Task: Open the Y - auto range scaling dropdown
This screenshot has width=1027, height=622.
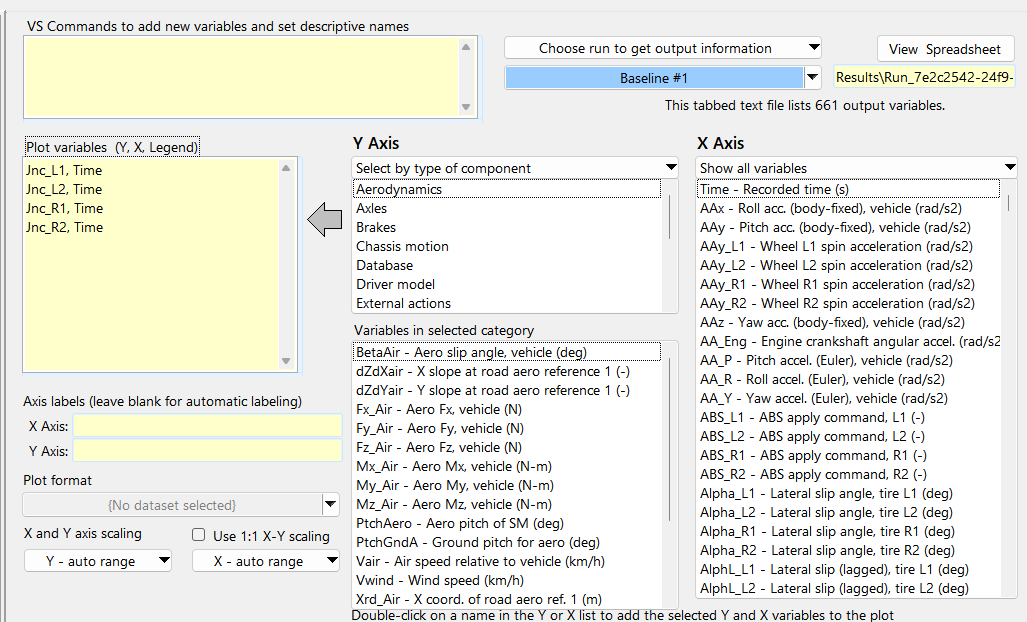Action: click(98, 561)
